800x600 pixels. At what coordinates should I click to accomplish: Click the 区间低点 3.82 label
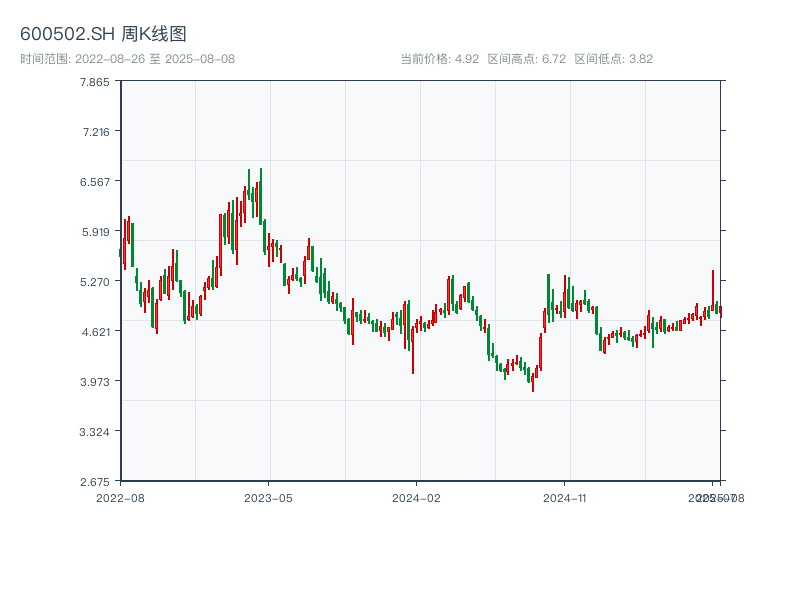[x=614, y=59]
